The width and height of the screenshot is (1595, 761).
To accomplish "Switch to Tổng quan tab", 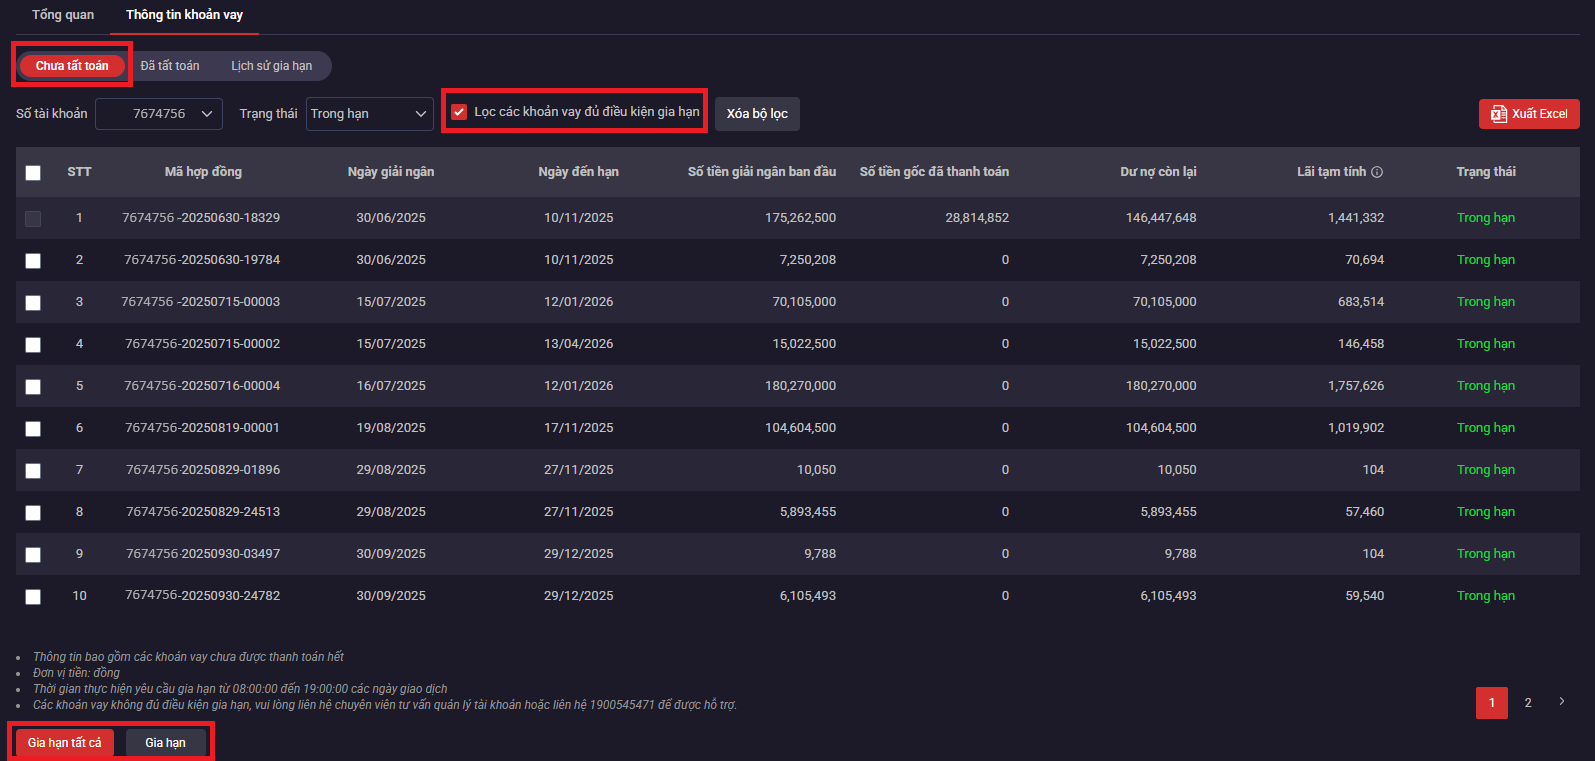I will tap(63, 15).
